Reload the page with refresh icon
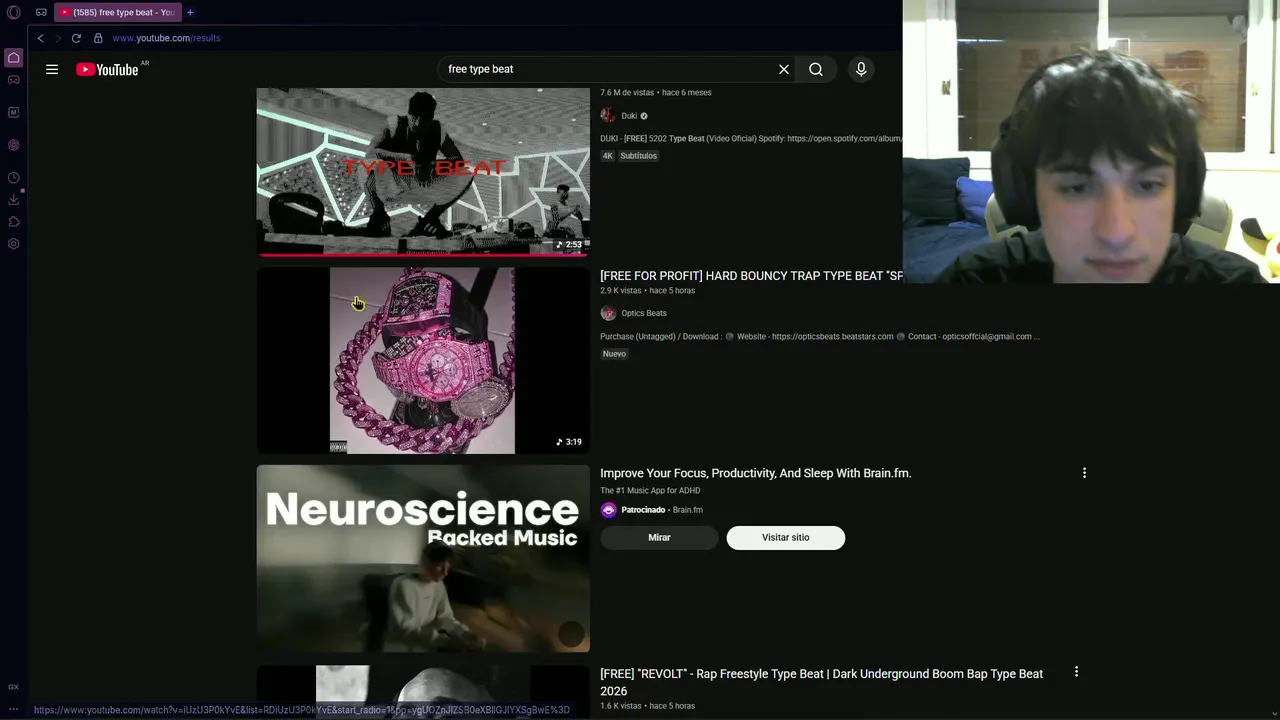The image size is (1280, 720). [x=76, y=38]
